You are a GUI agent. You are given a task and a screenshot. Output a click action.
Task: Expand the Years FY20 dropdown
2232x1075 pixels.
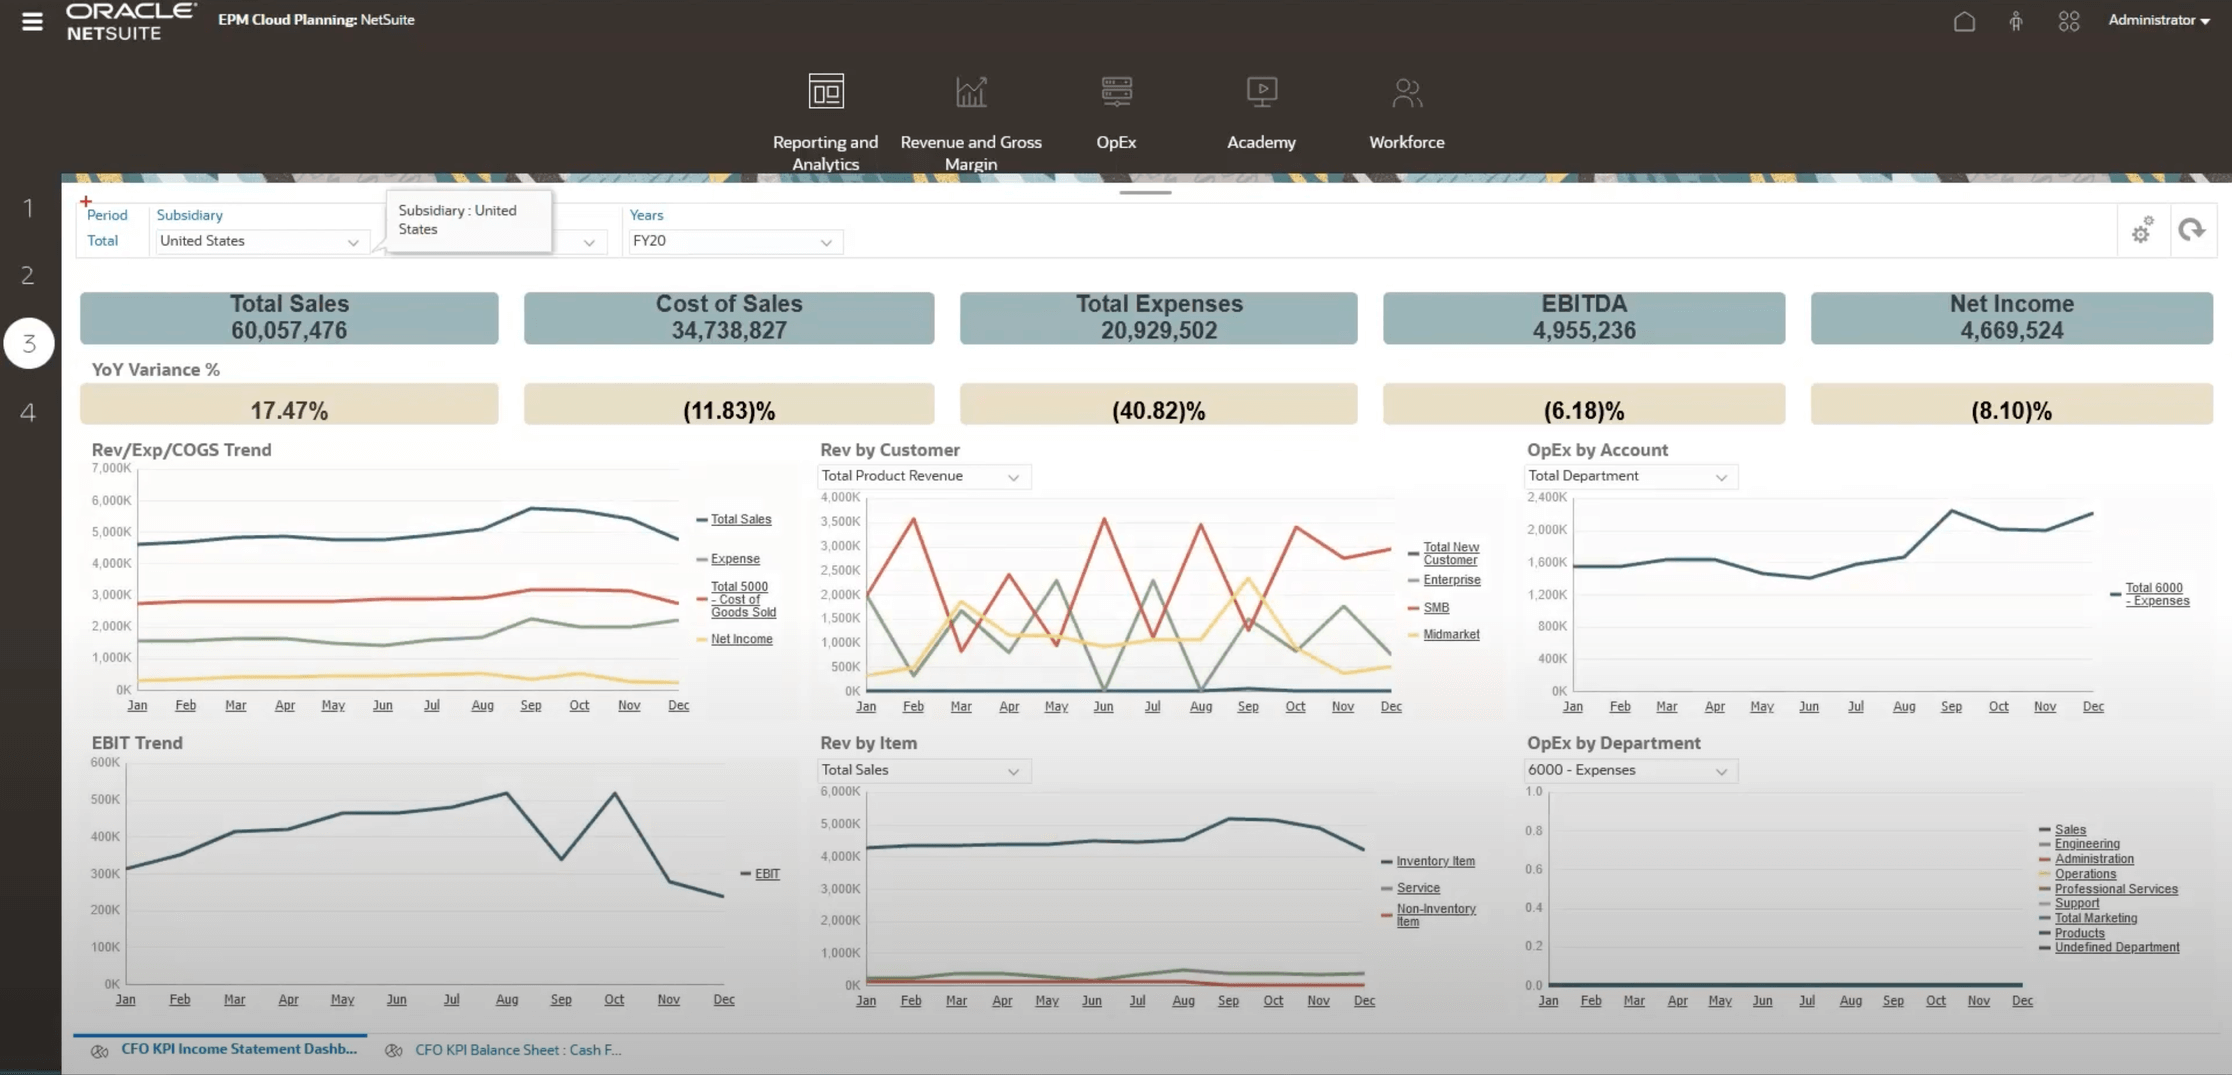click(x=826, y=242)
